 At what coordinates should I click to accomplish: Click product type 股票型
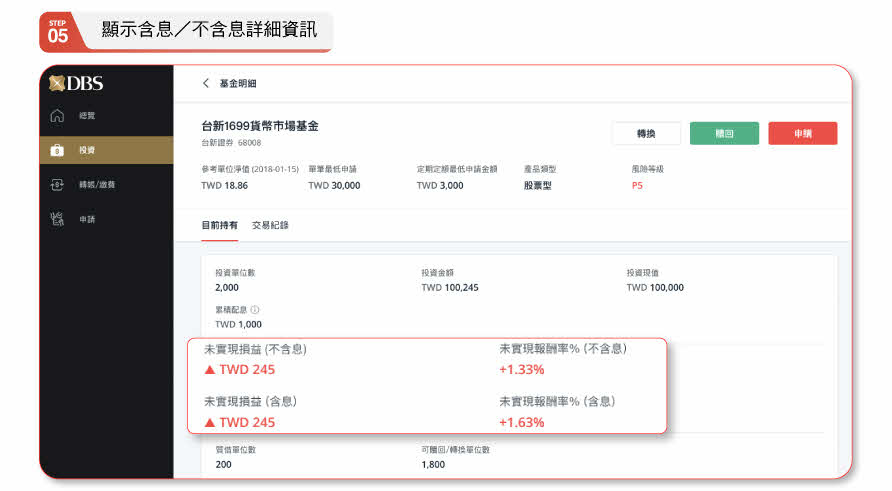(x=538, y=185)
